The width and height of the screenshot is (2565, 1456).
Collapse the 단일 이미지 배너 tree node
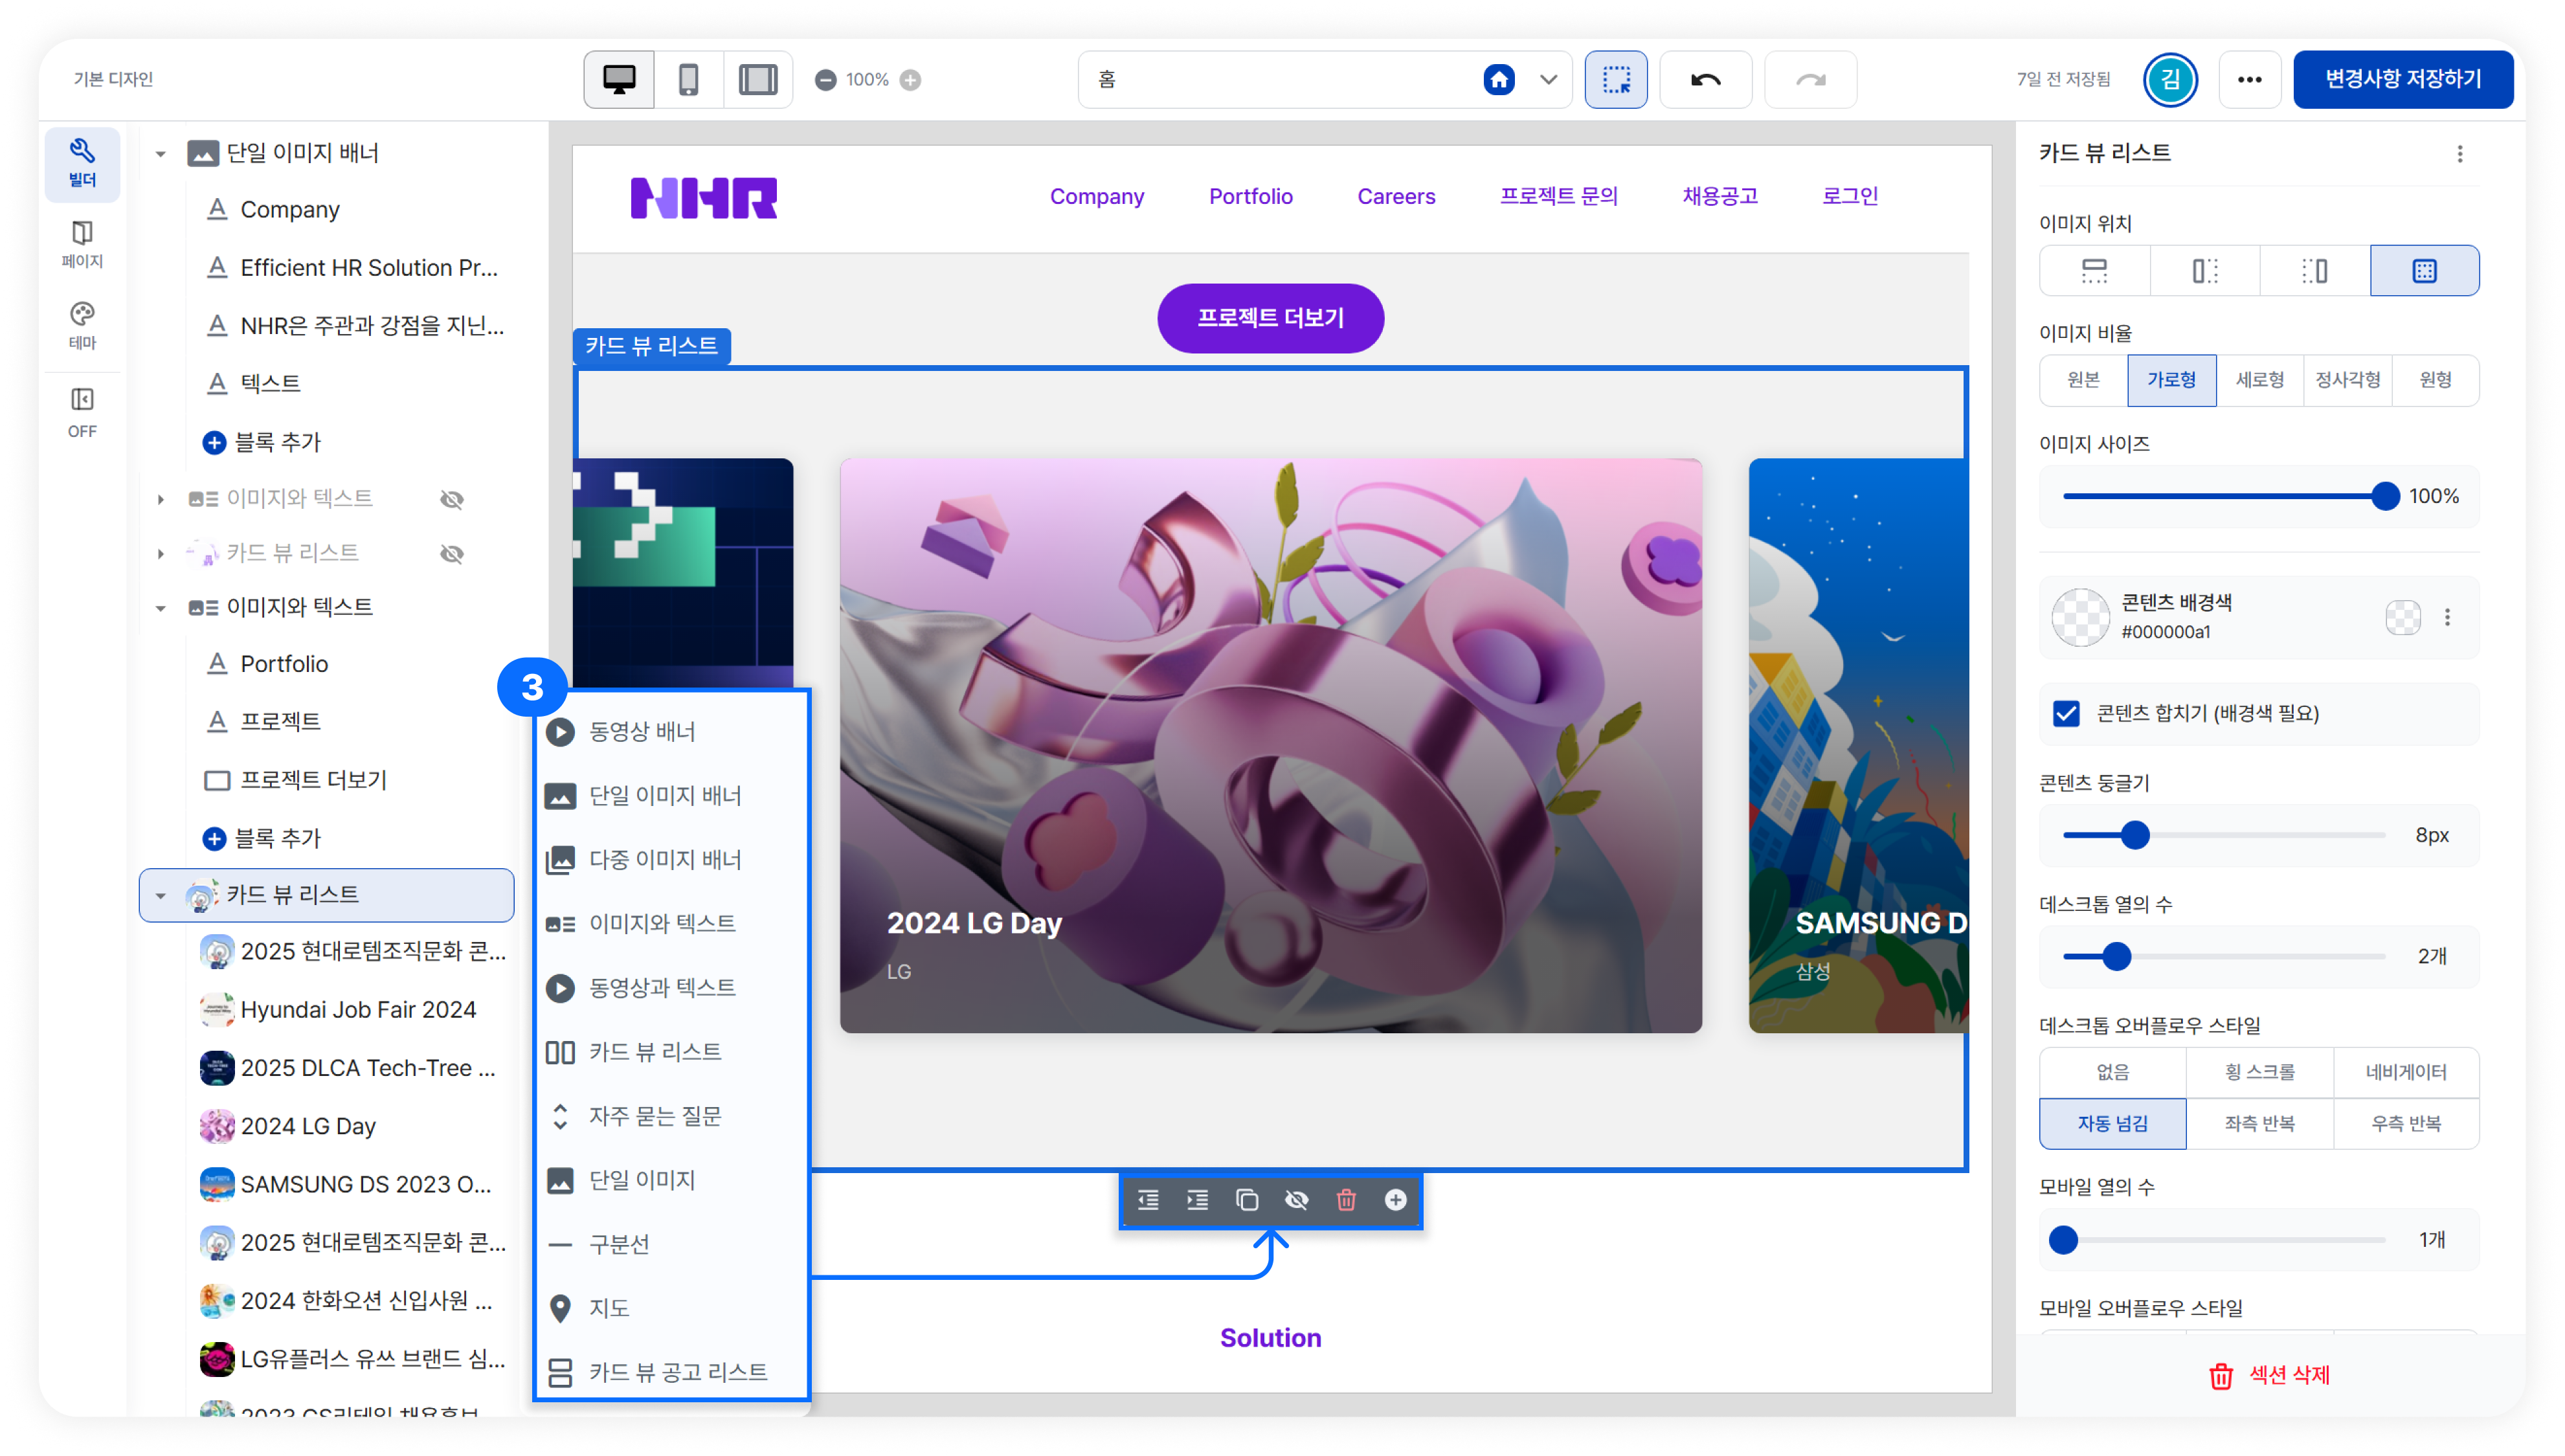pyautogui.click(x=160, y=154)
